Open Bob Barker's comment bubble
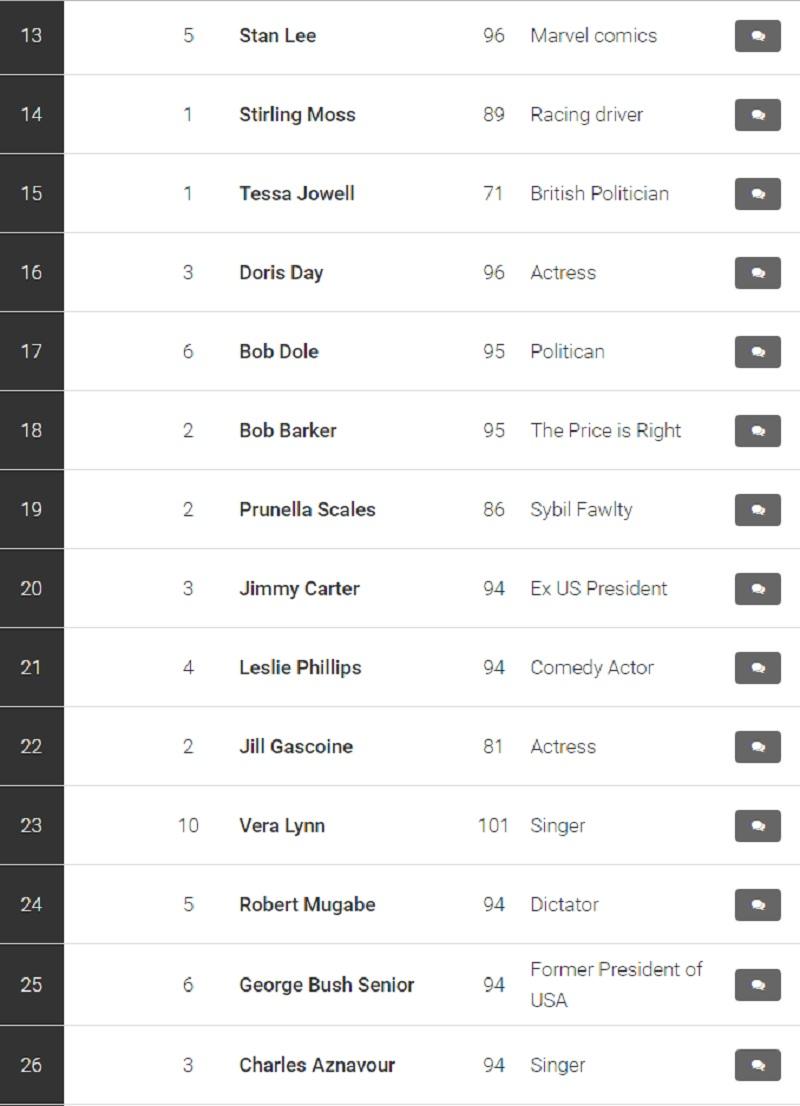Screen dimensions: 800x1106 757,431
